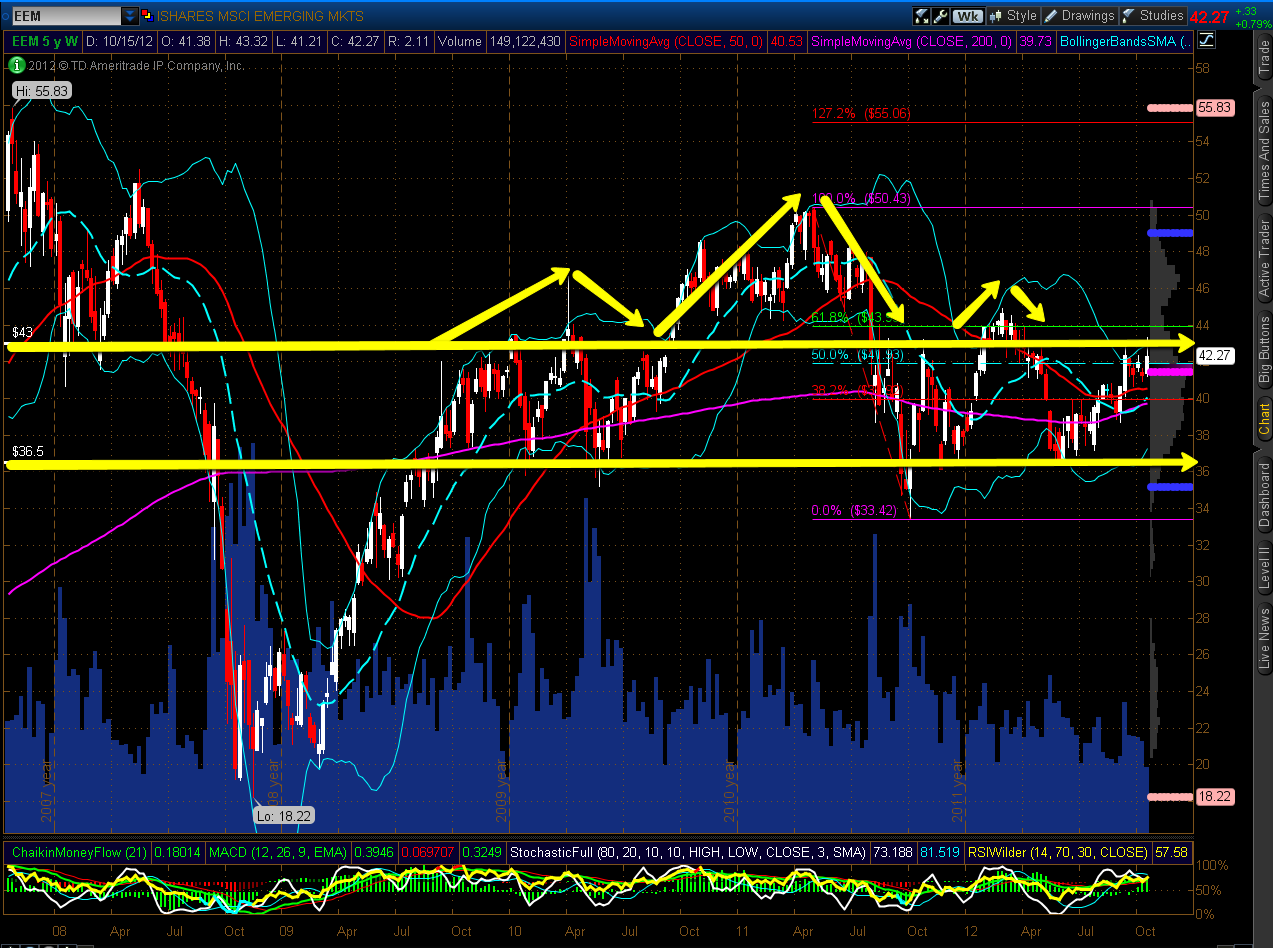Click the BollingerBandsSMA study label
The image size is (1273, 948).
pos(1125,41)
